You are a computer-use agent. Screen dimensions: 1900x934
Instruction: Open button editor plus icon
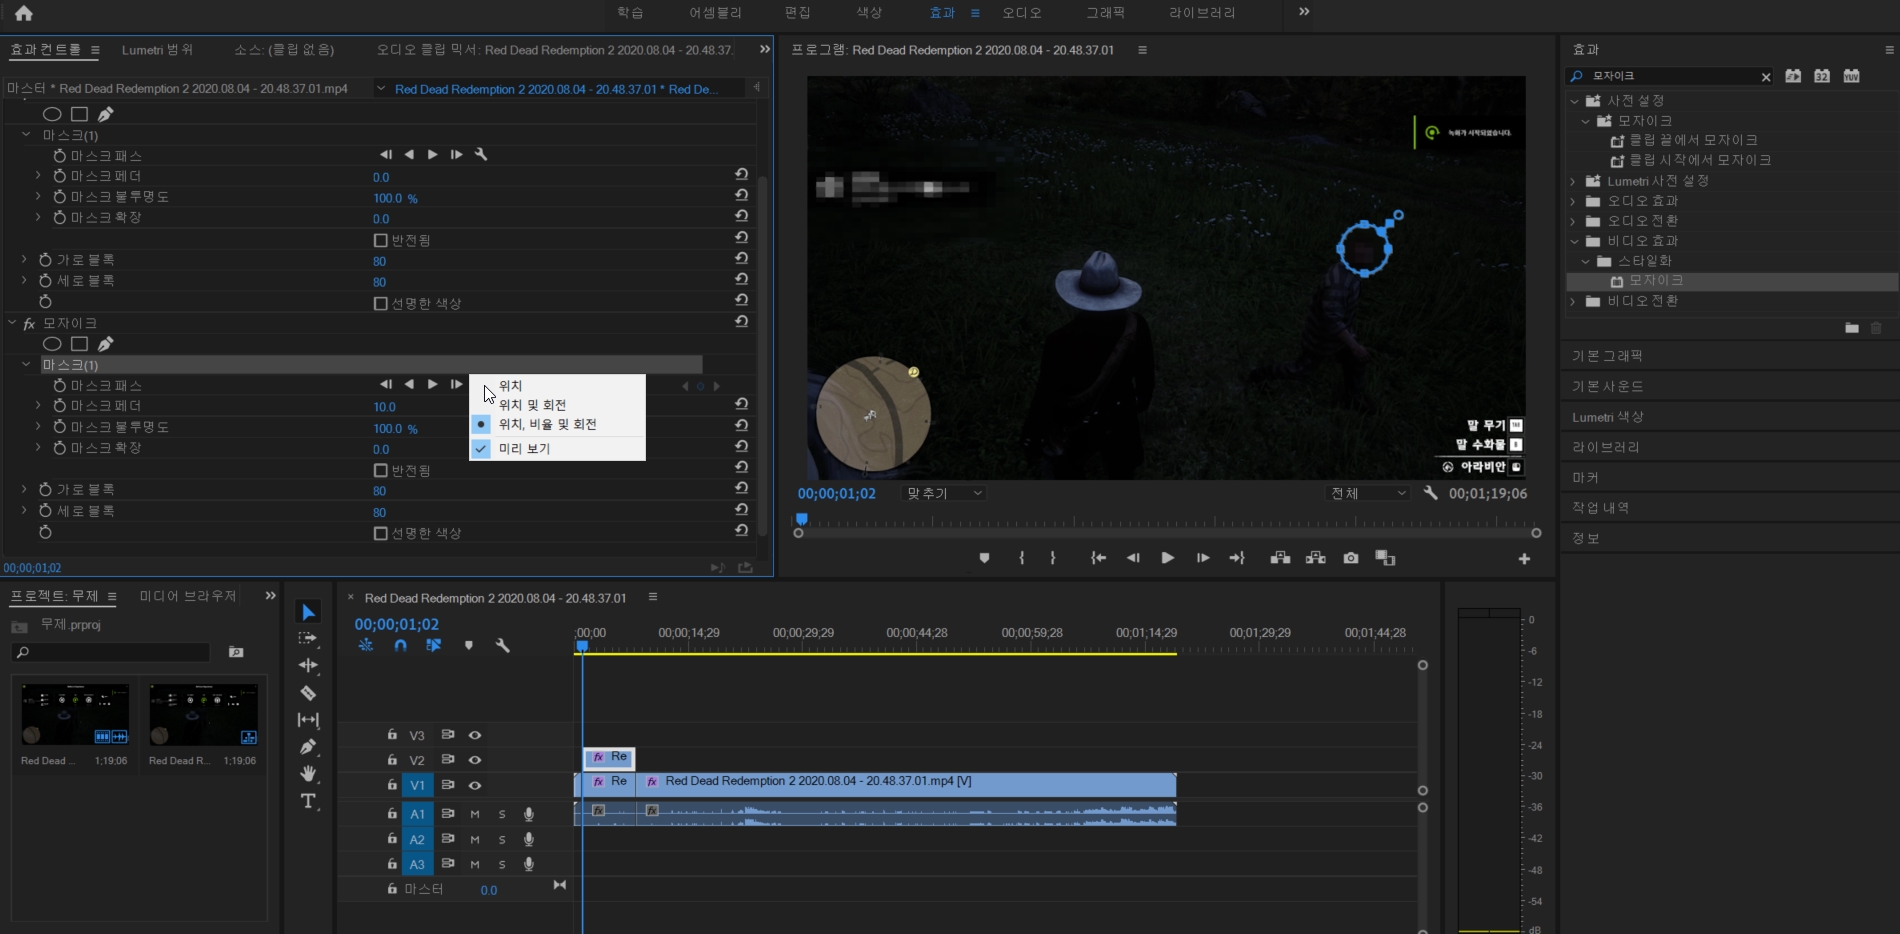click(1524, 559)
